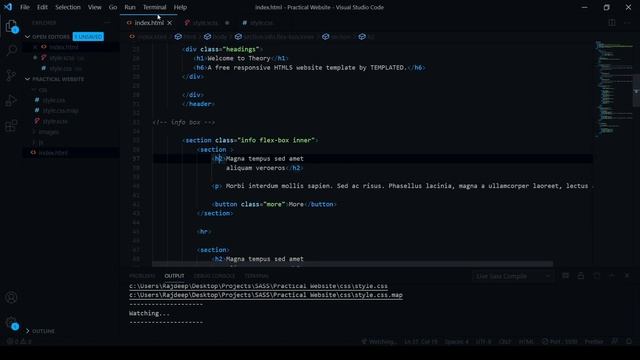
Task: Collapse the Open Editors section
Action: click(27, 37)
